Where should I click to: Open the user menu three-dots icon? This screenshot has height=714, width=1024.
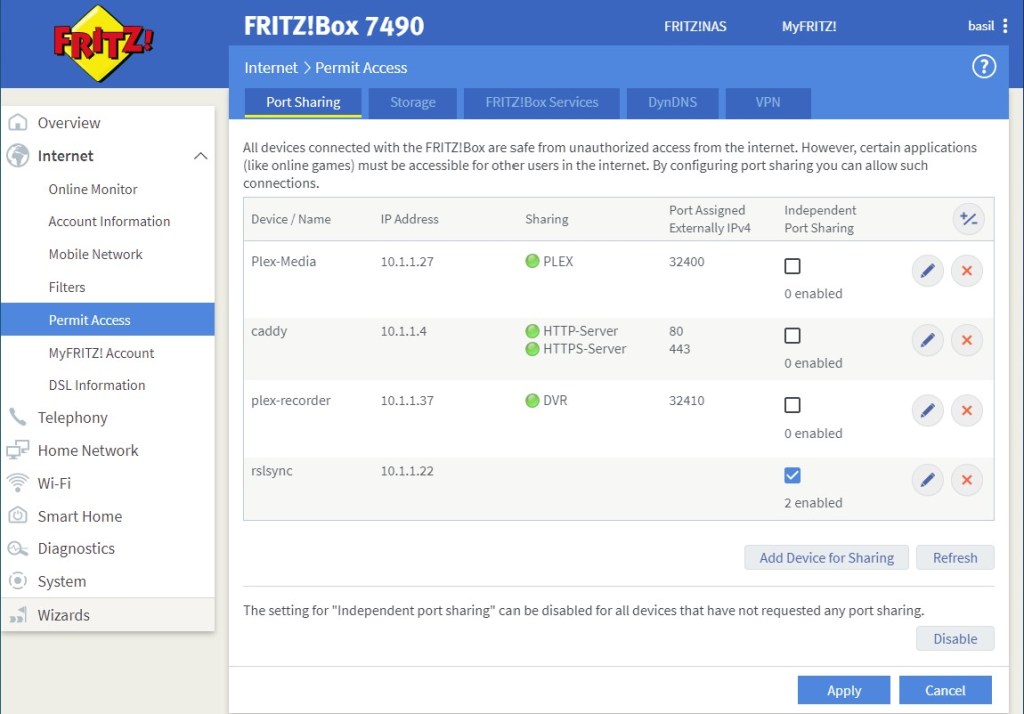click(x=1004, y=26)
